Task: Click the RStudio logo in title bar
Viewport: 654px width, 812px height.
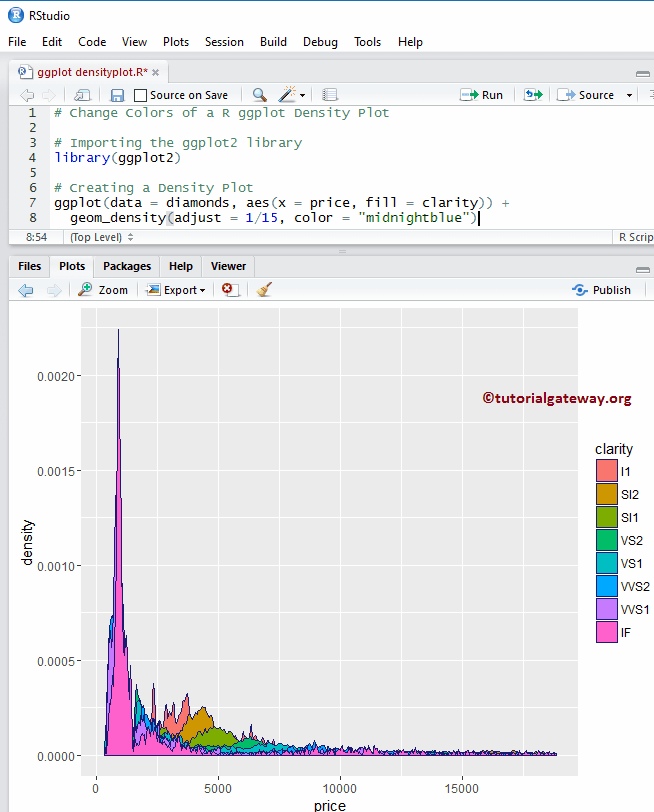Action: pos(16,15)
